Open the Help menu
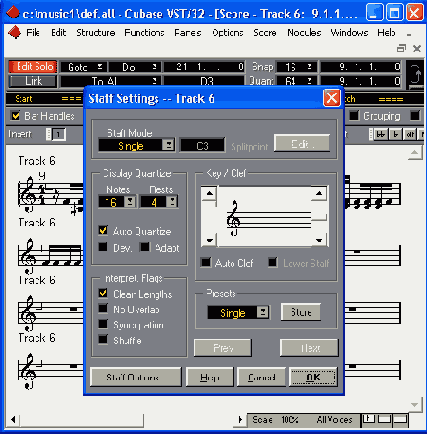427x434 pixels. pyautogui.click(x=386, y=33)
